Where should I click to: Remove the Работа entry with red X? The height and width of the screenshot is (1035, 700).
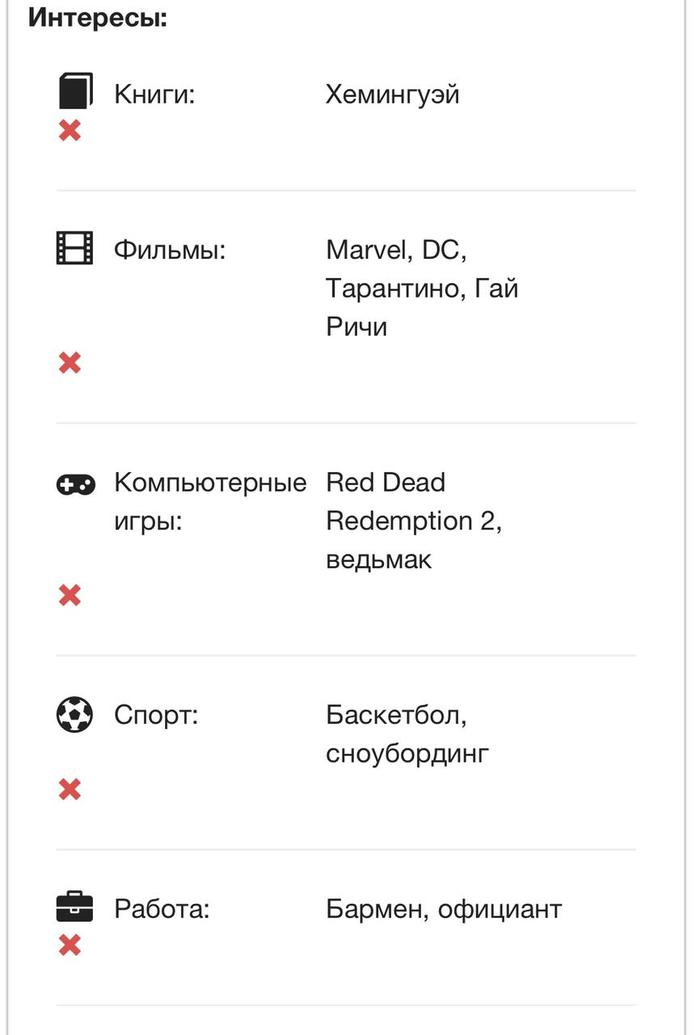tap(70, 945)
